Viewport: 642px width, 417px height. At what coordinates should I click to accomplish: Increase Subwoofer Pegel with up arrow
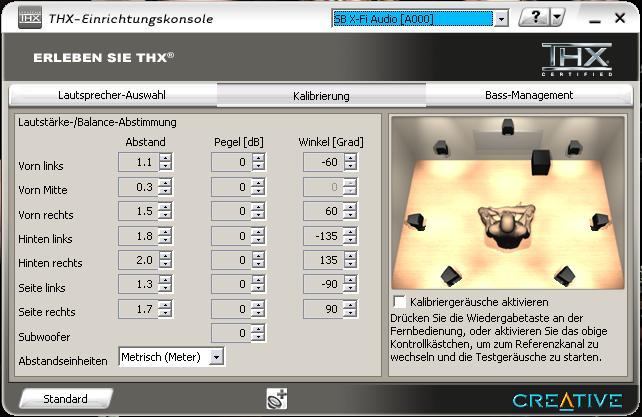pyautogui.click(x=258, y=328)
